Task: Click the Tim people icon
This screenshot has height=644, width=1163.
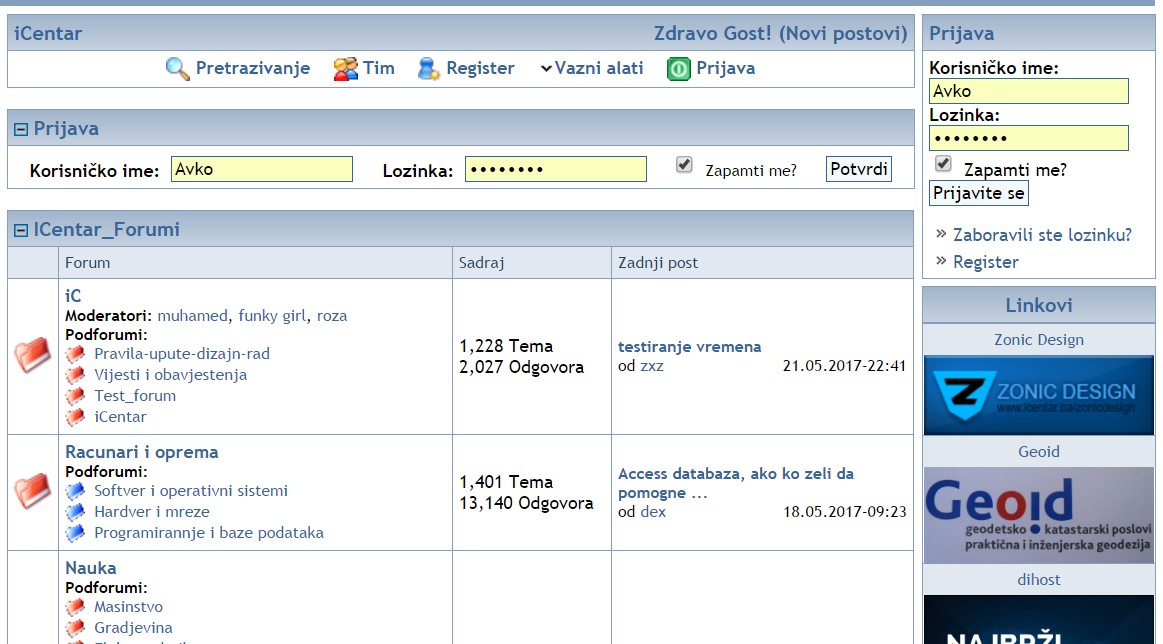Action: pyautogui.click(x=345, y=69)
